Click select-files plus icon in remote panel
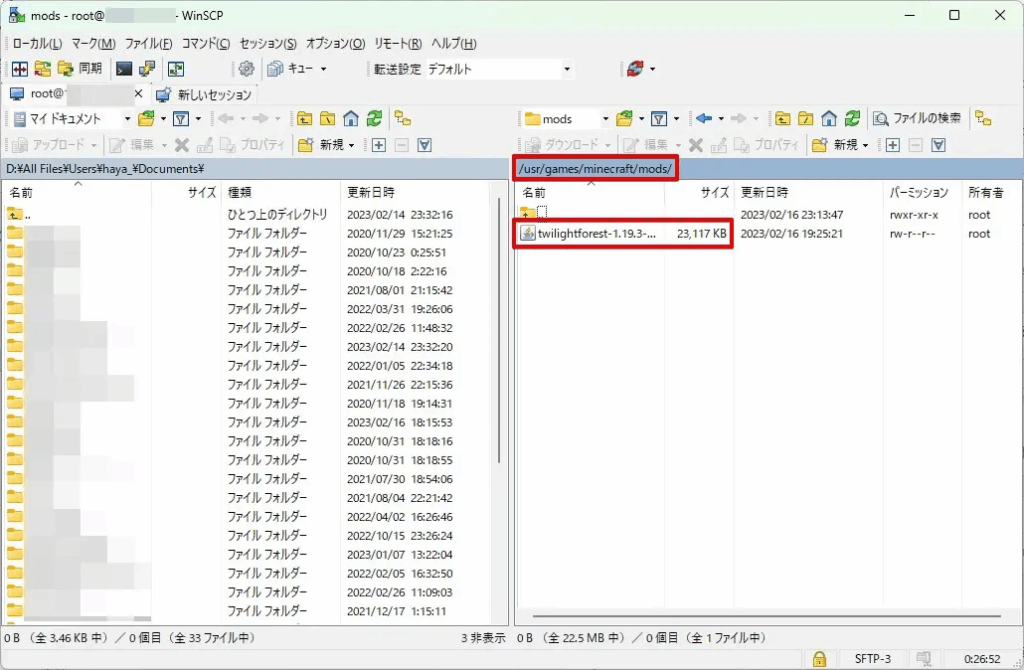This screenshot has width=1024, height=670. (892, 145)
